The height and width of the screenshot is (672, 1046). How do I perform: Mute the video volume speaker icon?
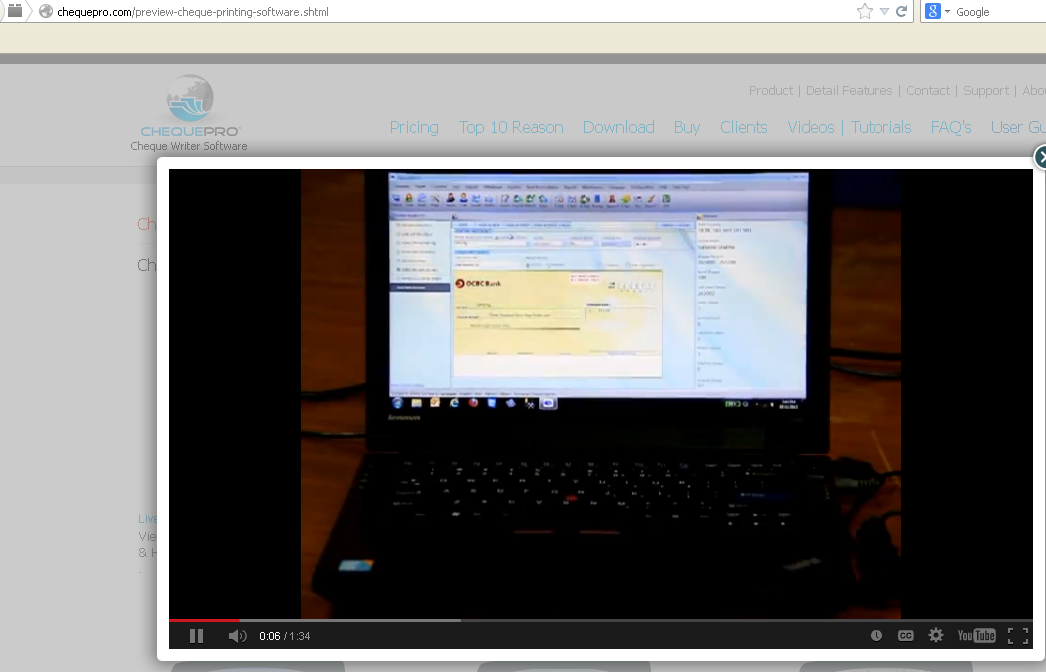237,636
